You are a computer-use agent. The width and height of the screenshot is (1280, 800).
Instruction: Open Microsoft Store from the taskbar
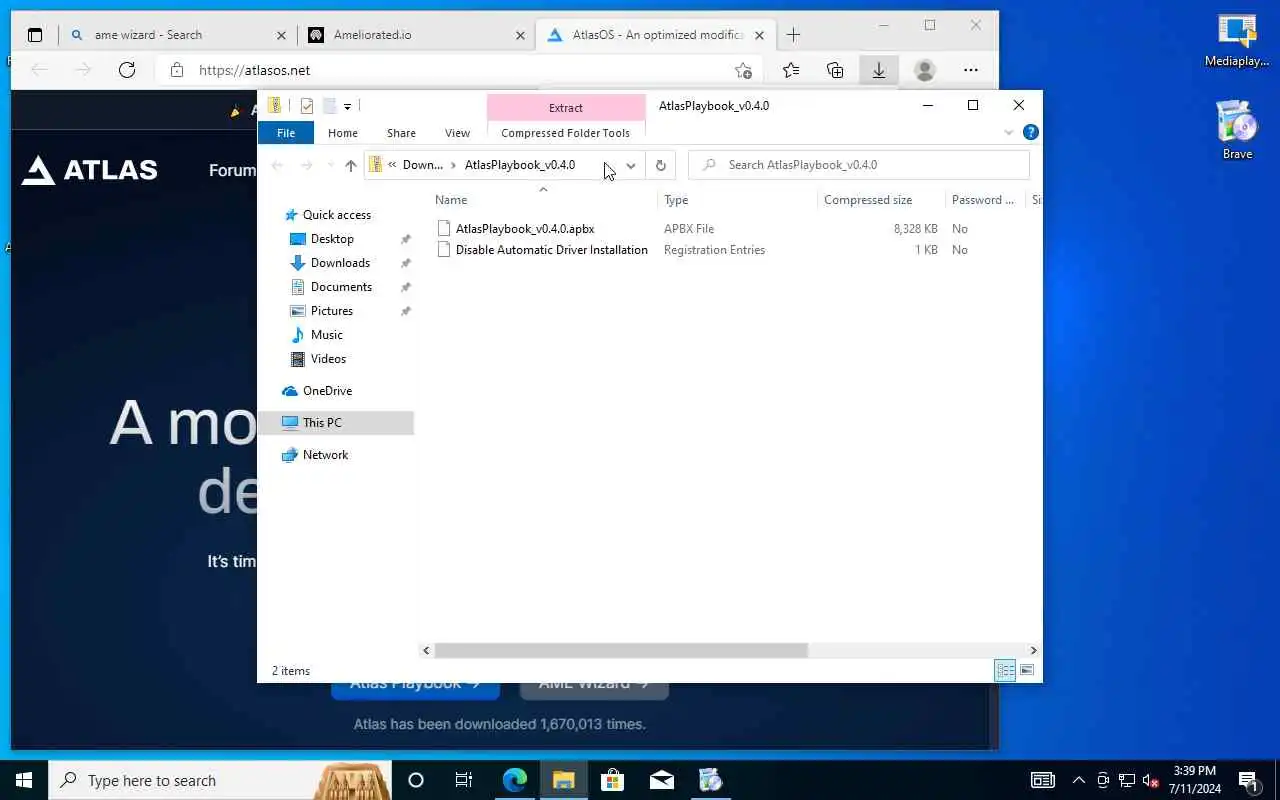pos(612,780)
